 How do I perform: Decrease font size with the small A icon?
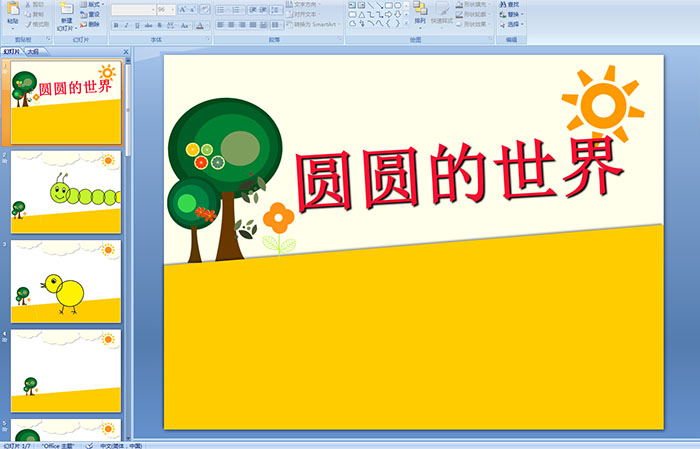coord(192,9)
